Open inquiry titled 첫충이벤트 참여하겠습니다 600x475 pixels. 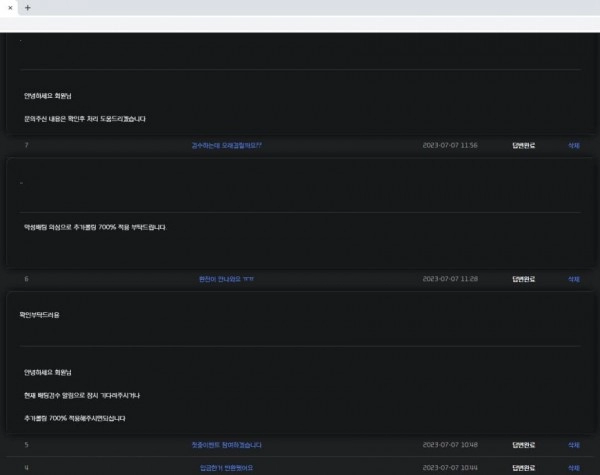coord(227,445)
